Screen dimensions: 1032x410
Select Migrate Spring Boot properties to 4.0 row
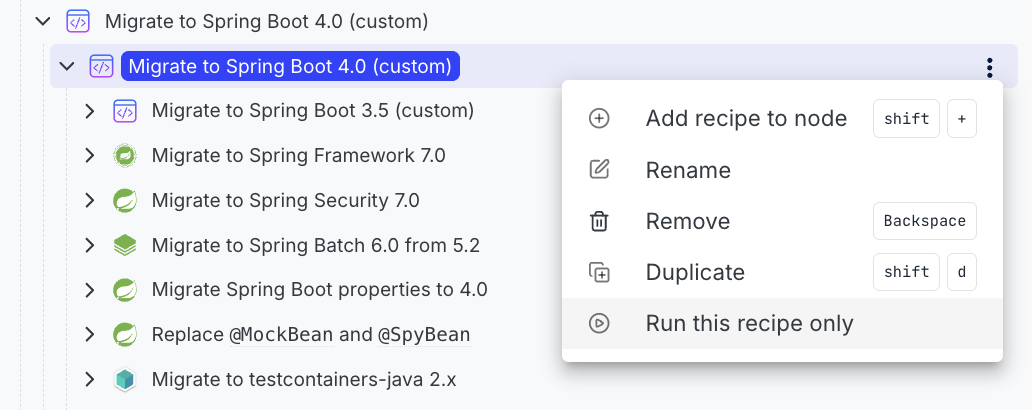click(319, 290)
